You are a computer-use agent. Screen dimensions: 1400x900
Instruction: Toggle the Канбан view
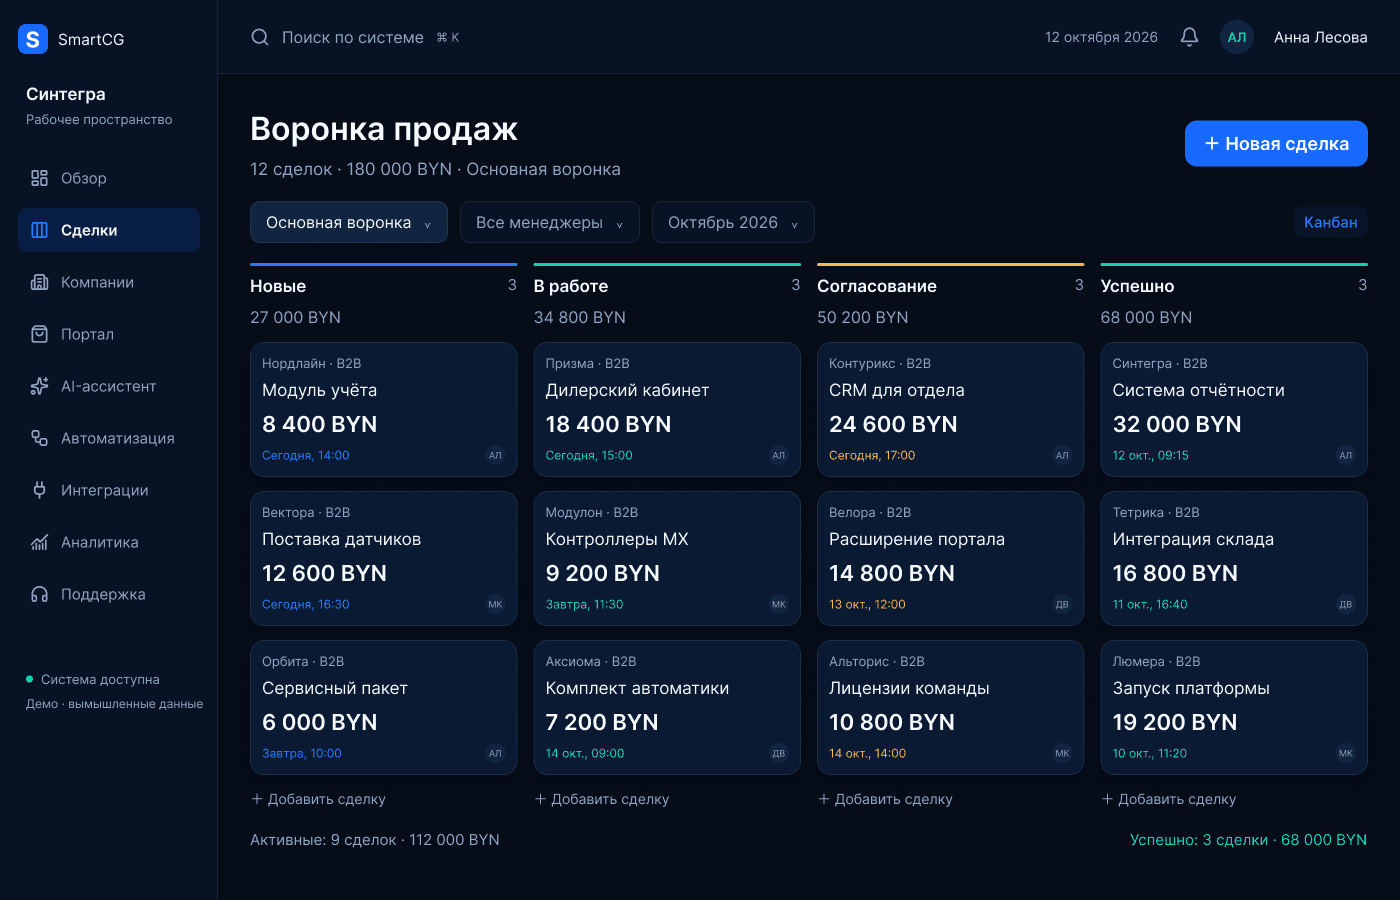click(x=1331, y=222)
